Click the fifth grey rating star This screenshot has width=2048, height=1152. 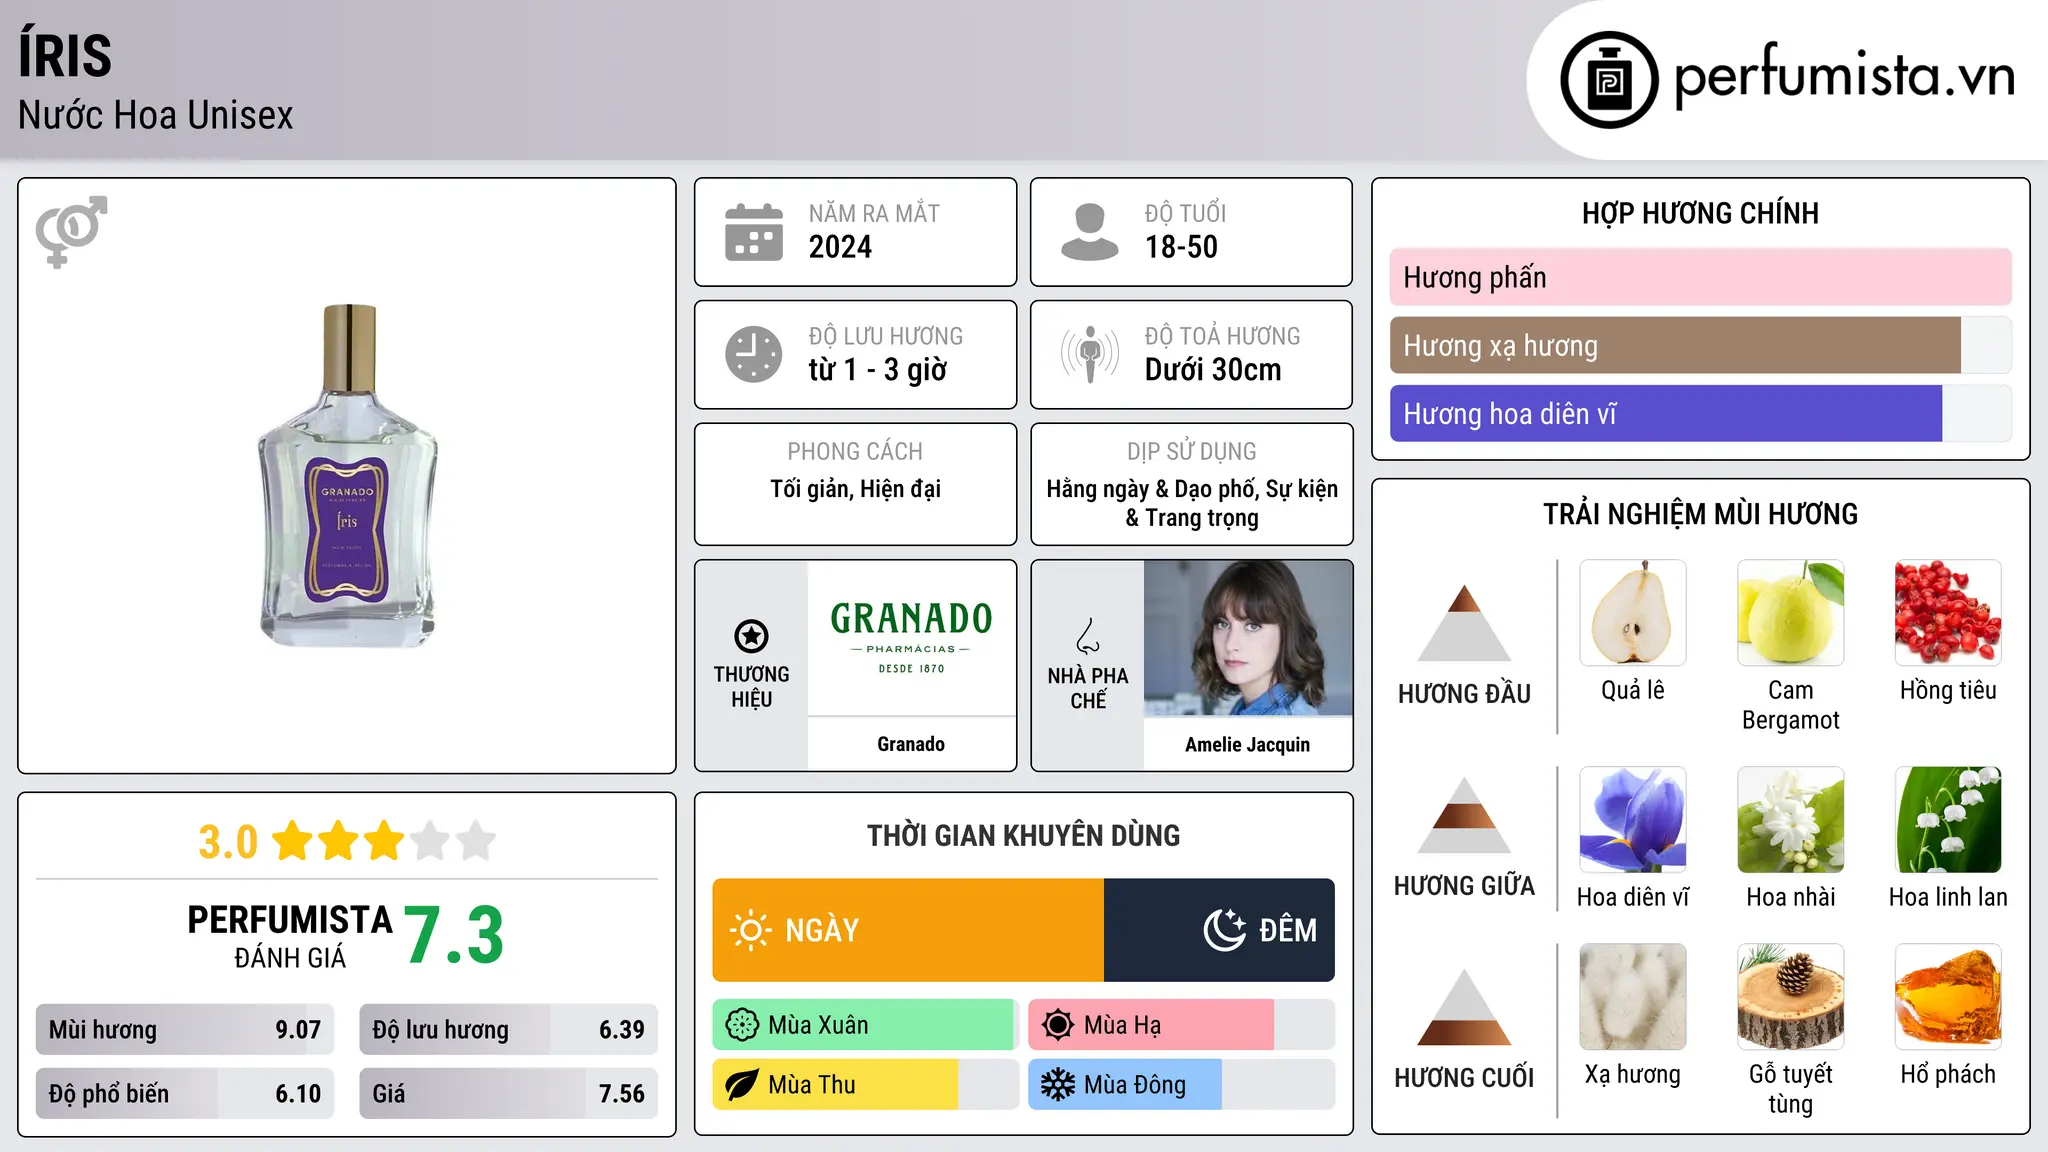point(476,841)
